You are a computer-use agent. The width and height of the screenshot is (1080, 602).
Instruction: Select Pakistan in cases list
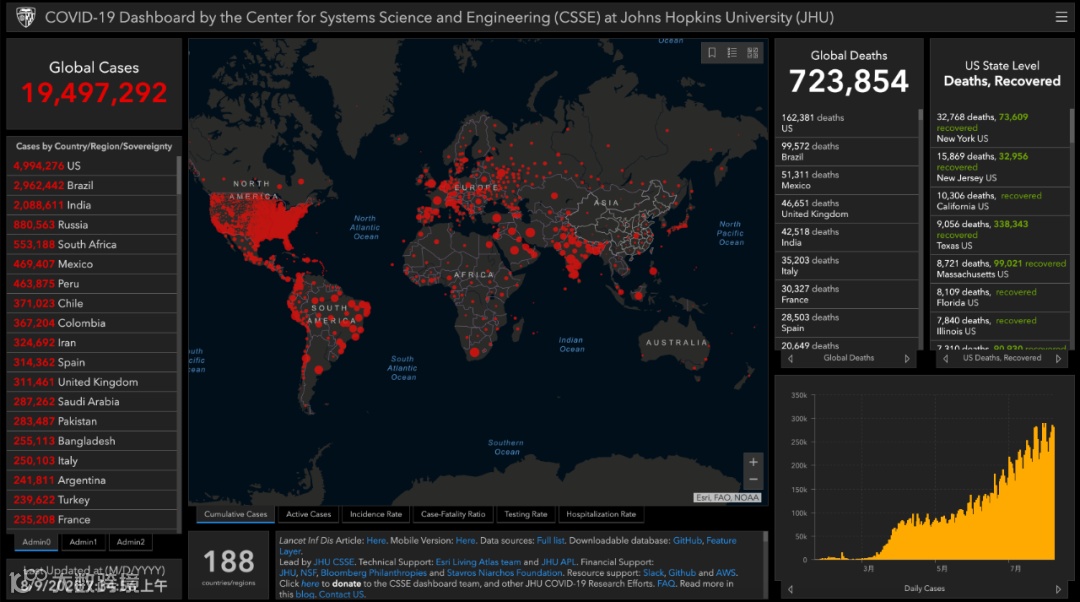pyautogui.click(x=93, y=421)
